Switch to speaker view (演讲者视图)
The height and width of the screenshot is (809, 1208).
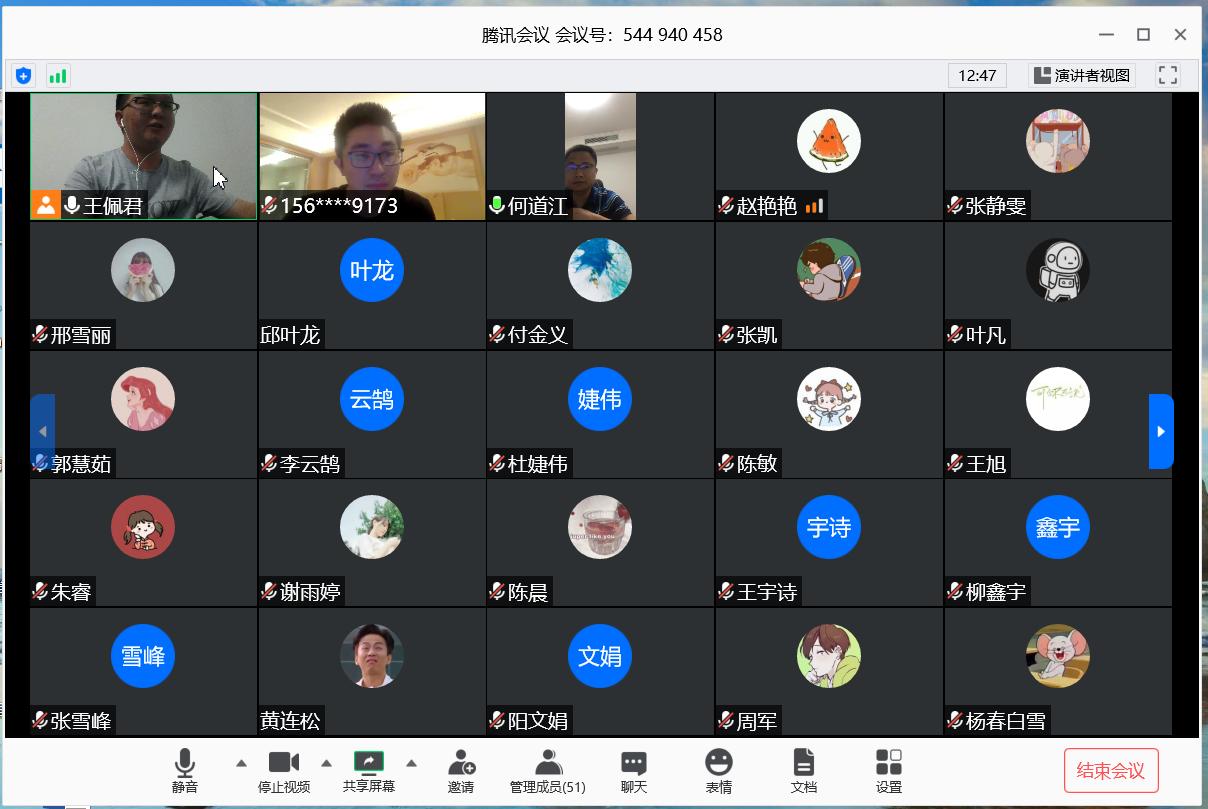click(x=1082, y=75)
